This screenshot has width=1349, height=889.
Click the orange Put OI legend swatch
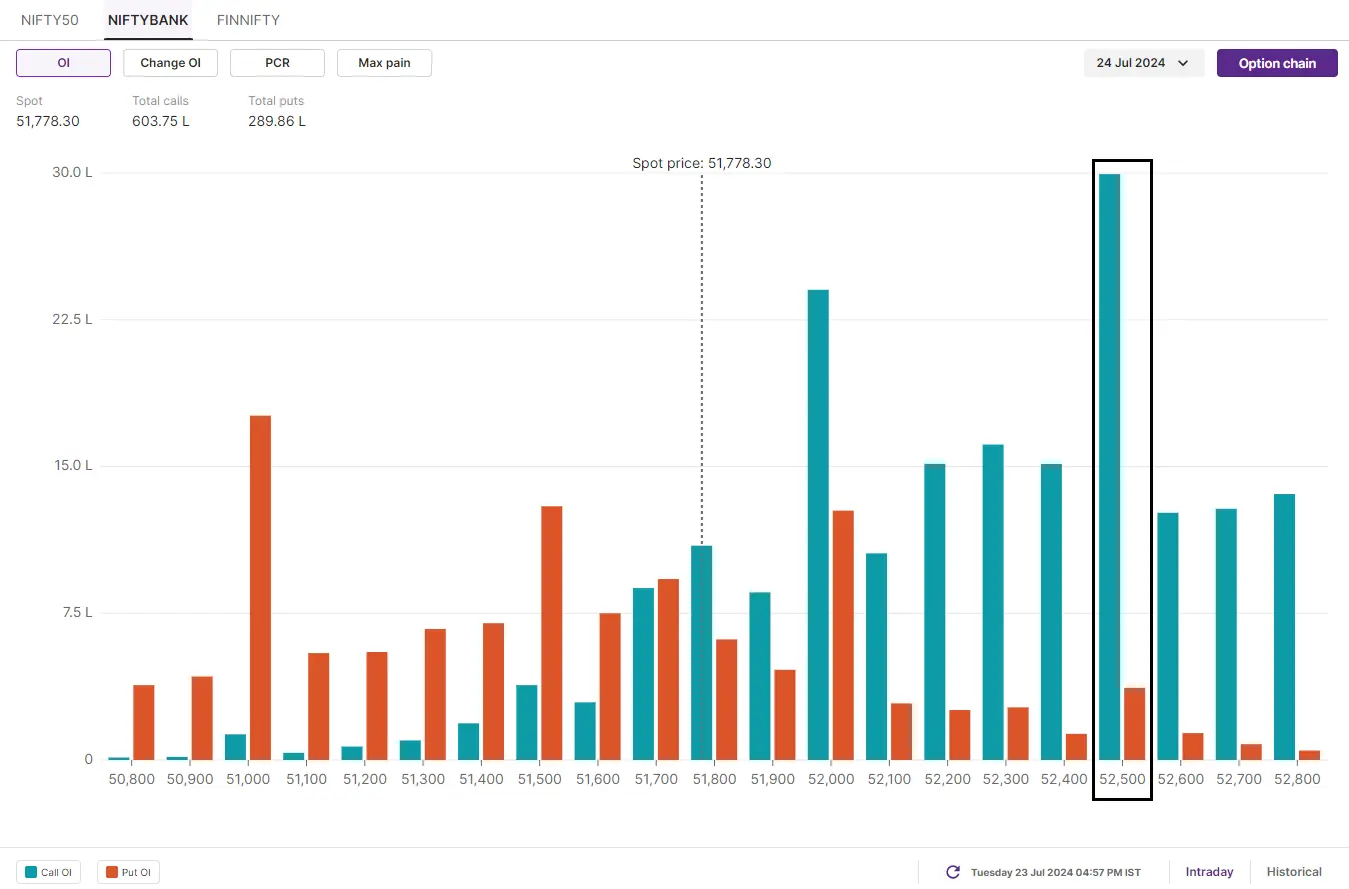point(111,872)
